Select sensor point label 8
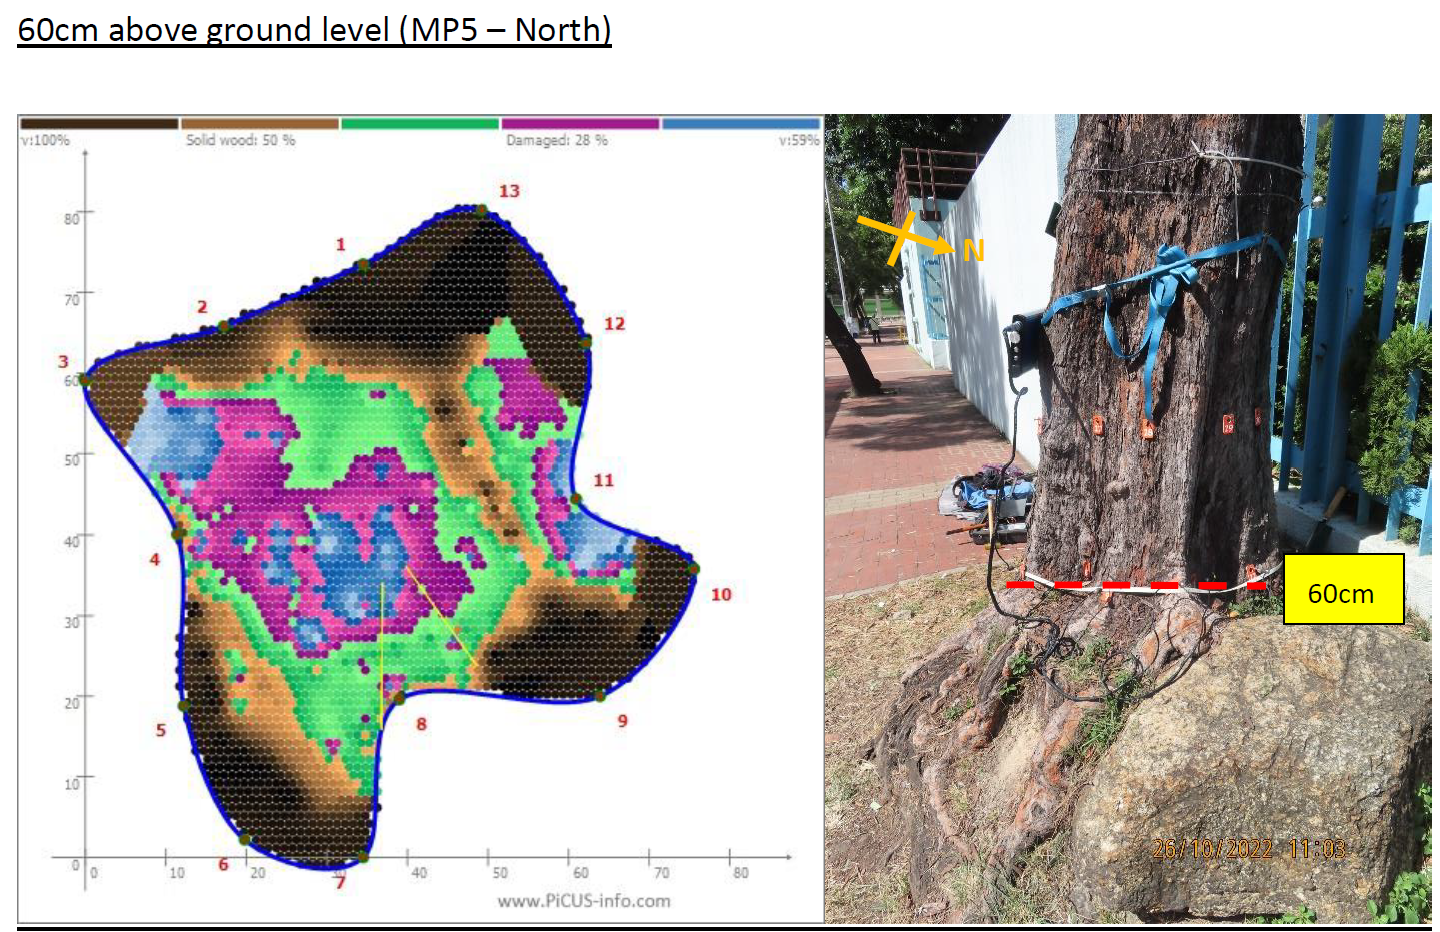 tap(421, 724)
